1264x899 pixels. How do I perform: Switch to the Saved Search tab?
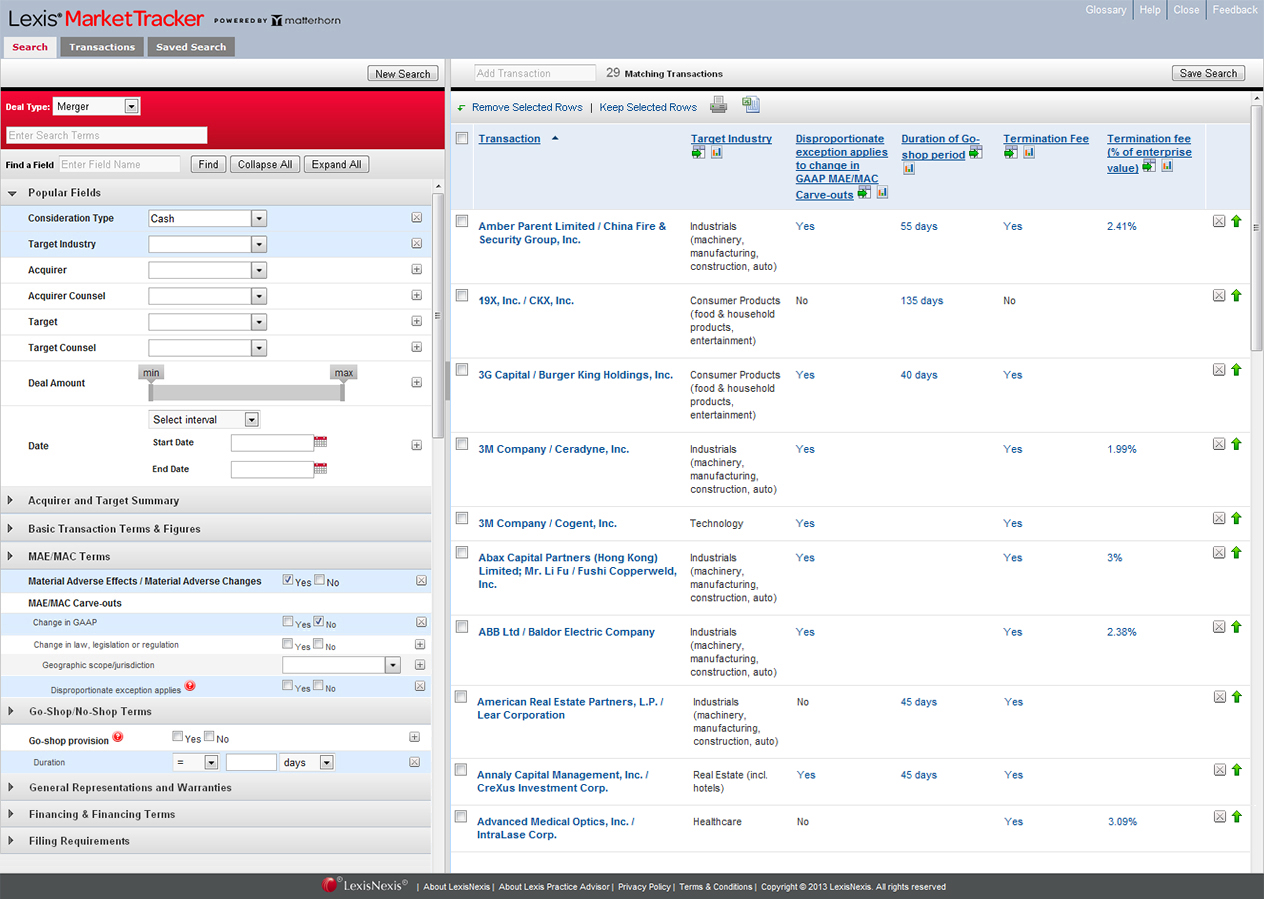[191, 47]
